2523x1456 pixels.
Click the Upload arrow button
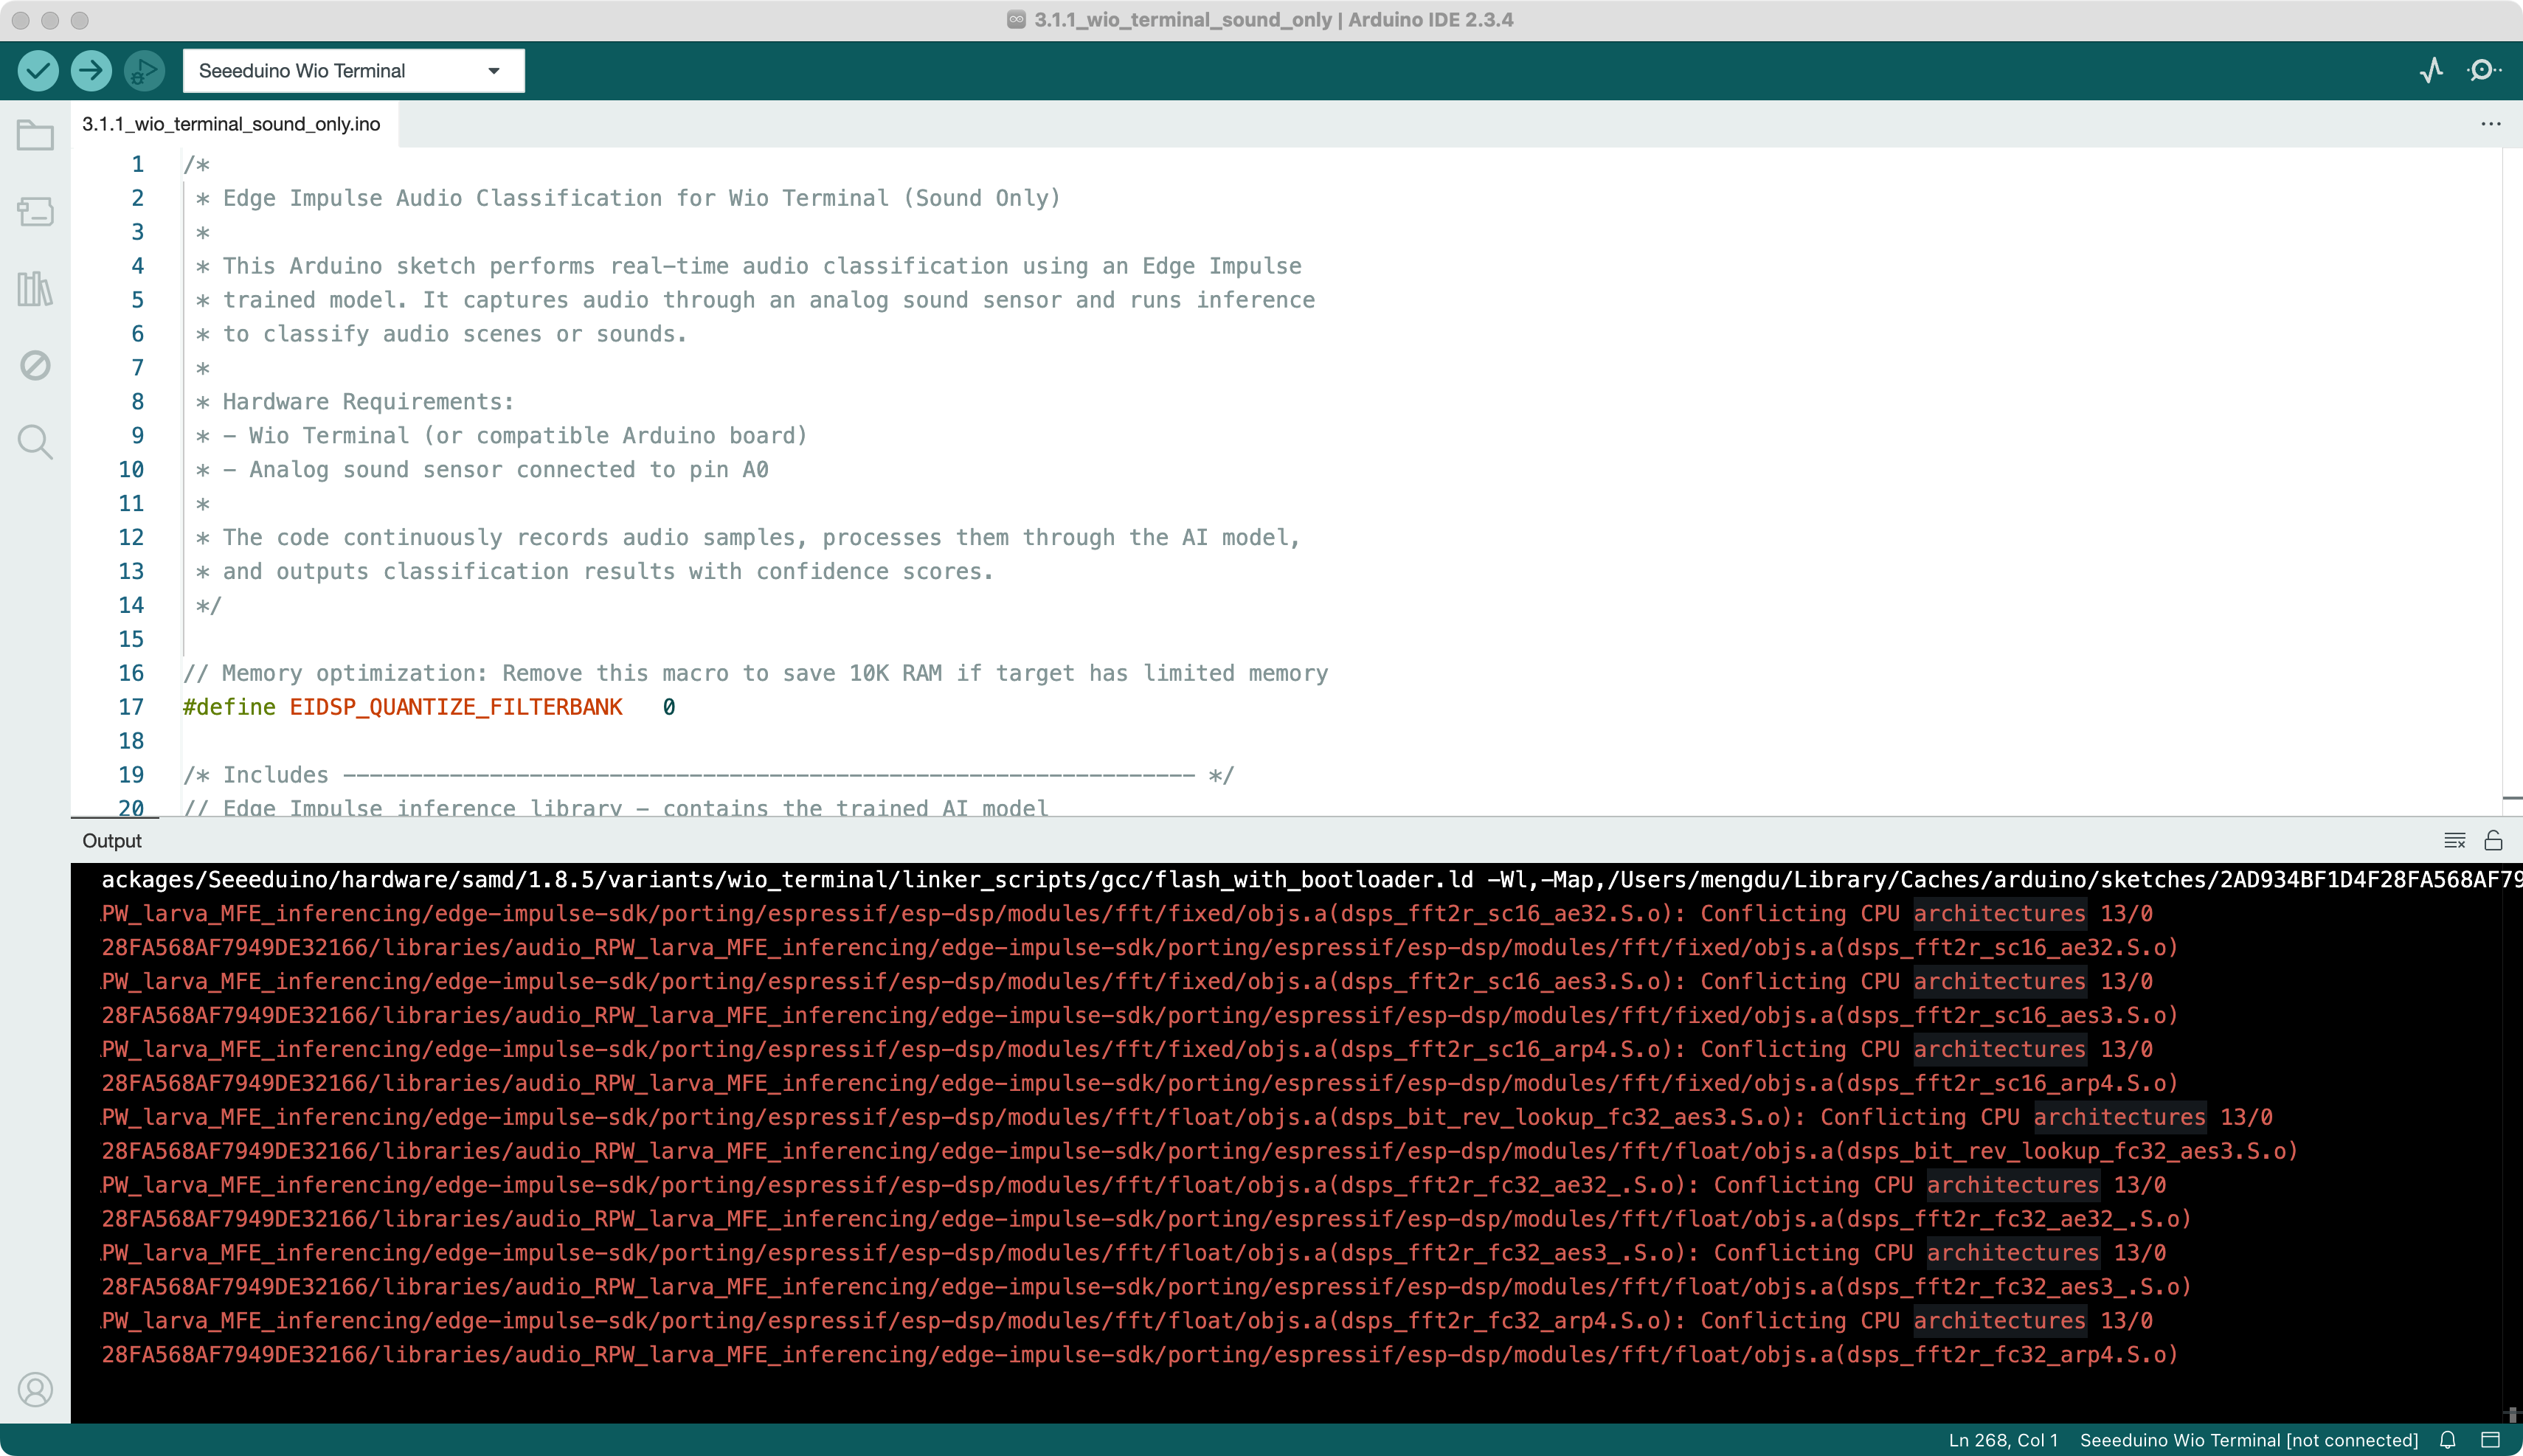(x=91, y=70)
